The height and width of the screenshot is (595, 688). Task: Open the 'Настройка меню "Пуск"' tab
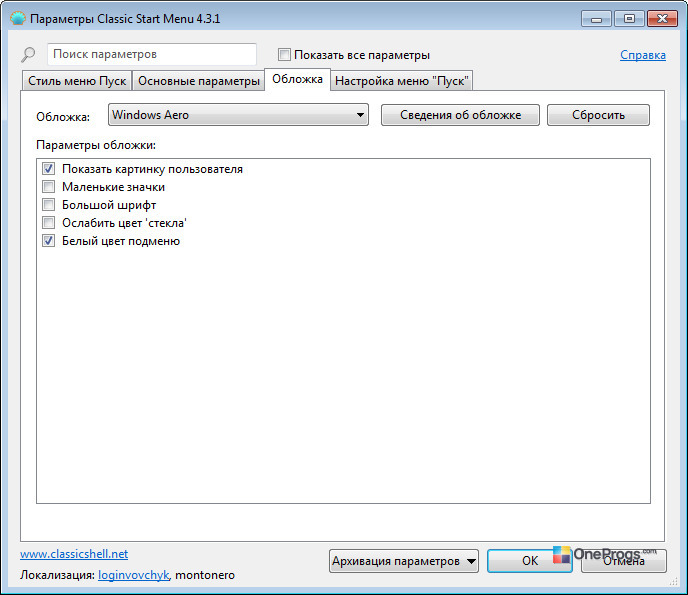(x=401, y=81)
